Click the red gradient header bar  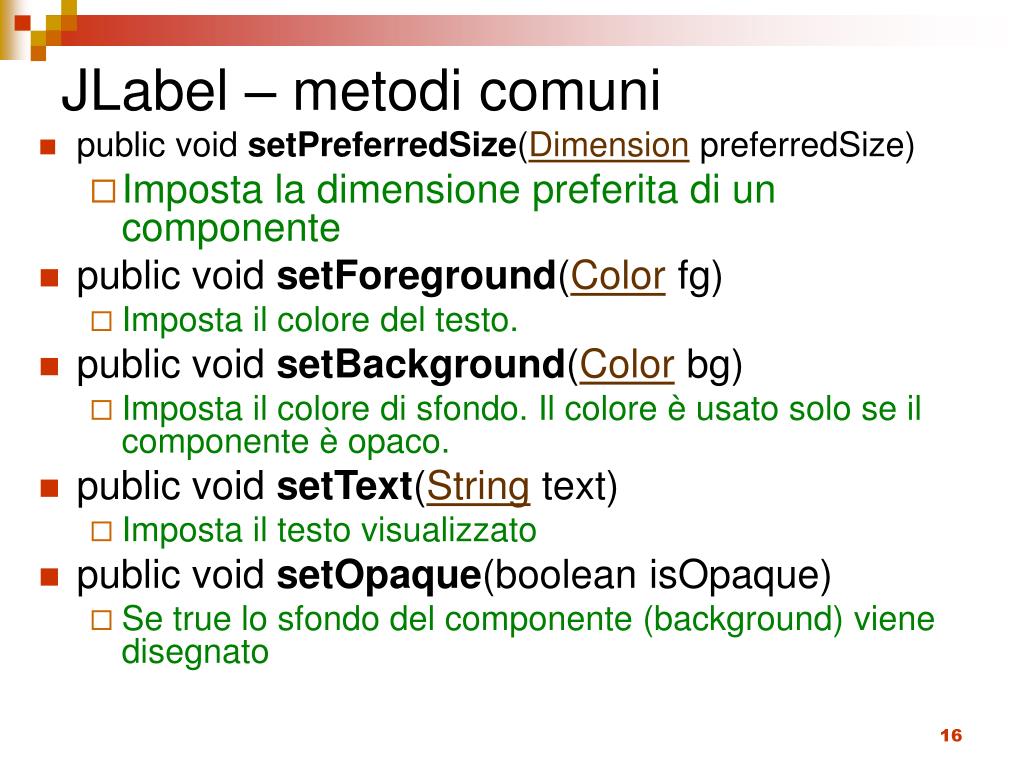pos(522,30)
